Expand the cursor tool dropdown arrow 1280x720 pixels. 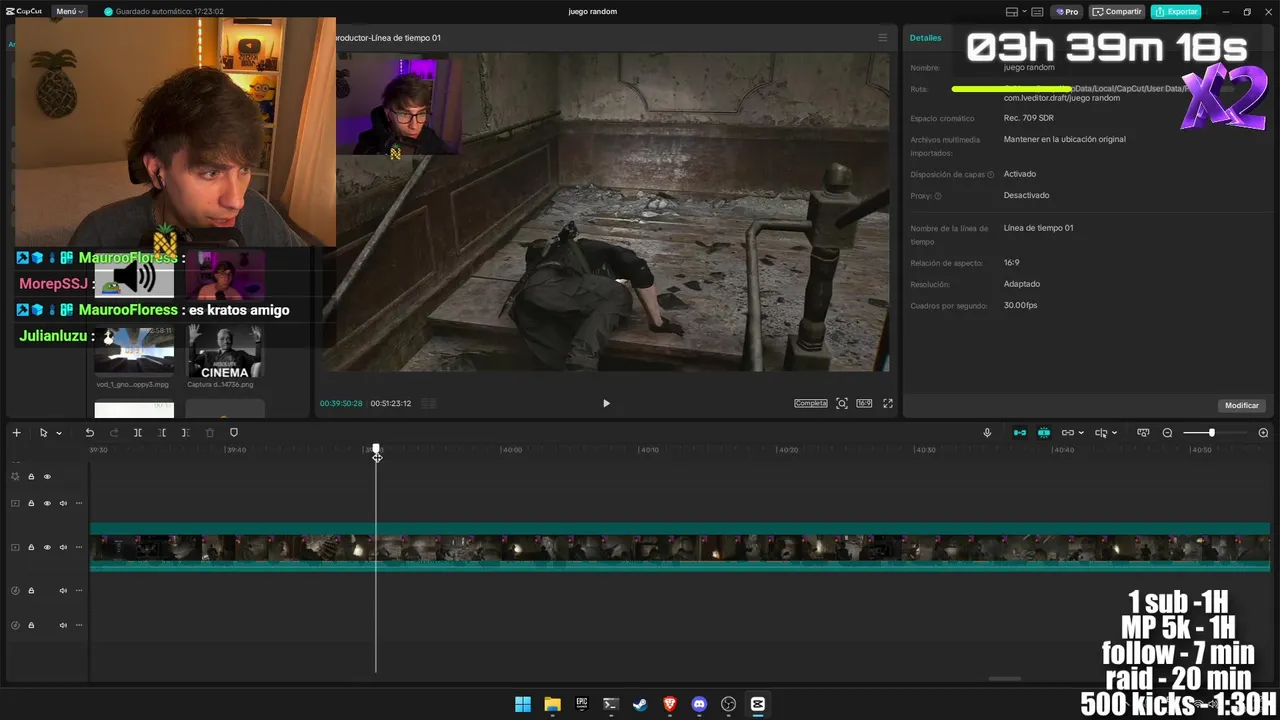59,433
